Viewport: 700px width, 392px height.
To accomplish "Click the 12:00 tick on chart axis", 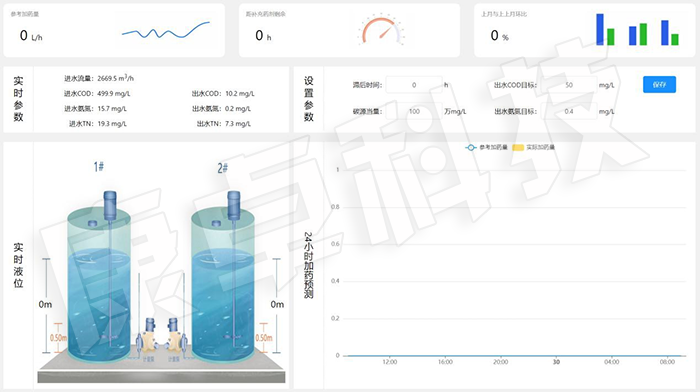I will click(x=389, y=362).
